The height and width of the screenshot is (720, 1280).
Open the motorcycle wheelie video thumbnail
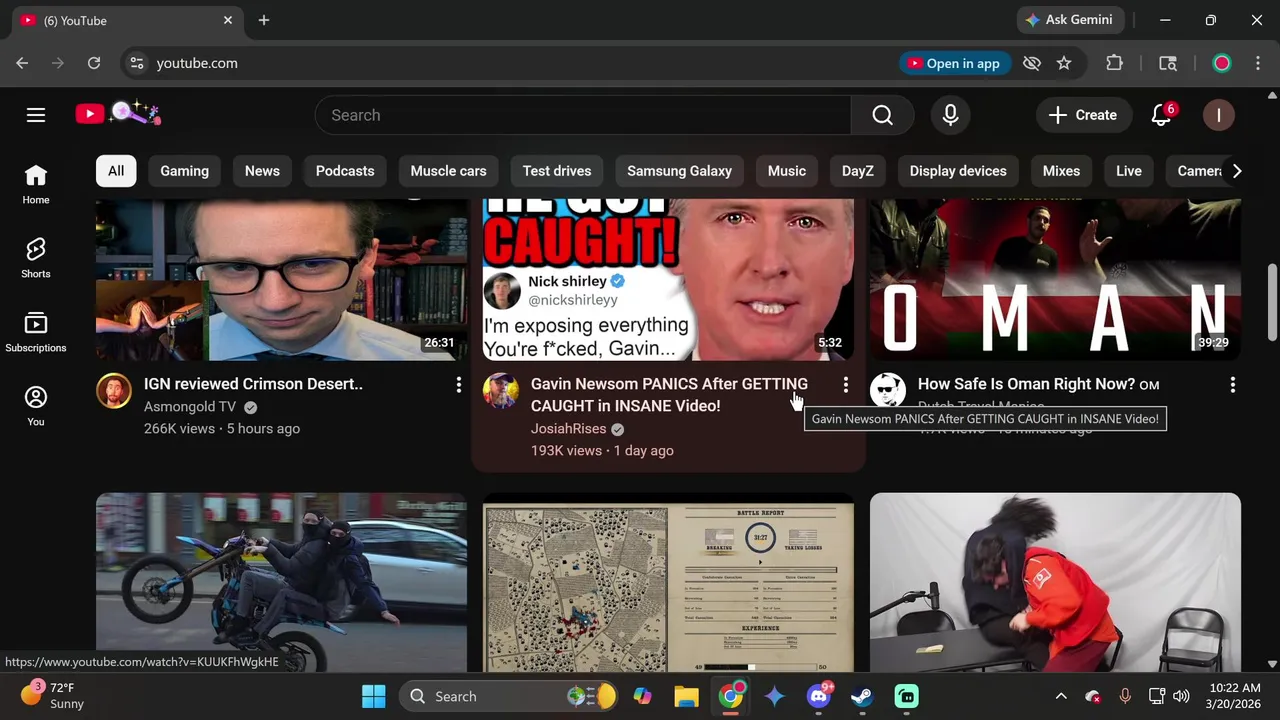pyautogui.click(x=281, y=582)
